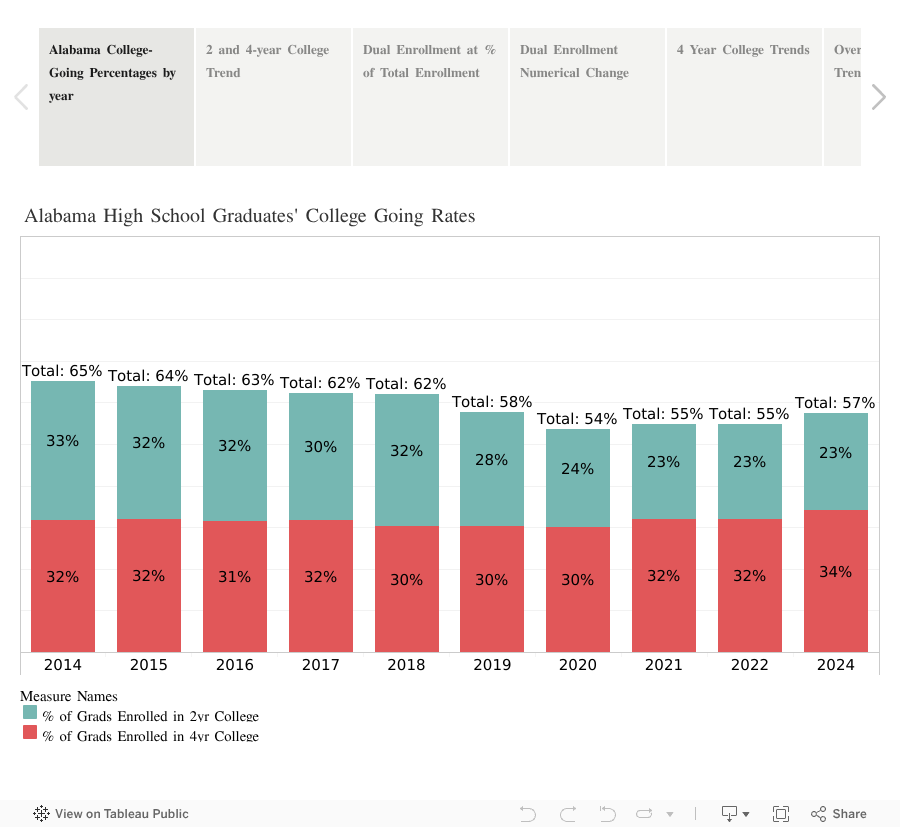
Task: Open the download format dropdown arrow
Action: [744, 813]
